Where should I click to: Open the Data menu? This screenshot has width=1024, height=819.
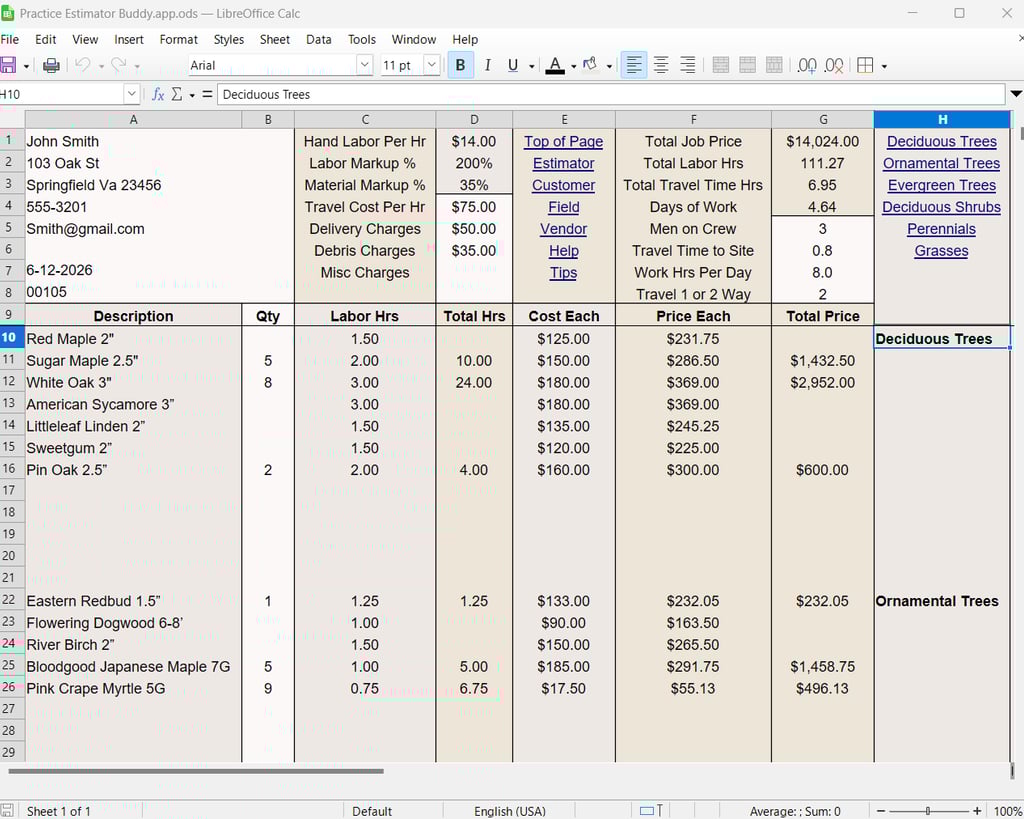point(318,40)
